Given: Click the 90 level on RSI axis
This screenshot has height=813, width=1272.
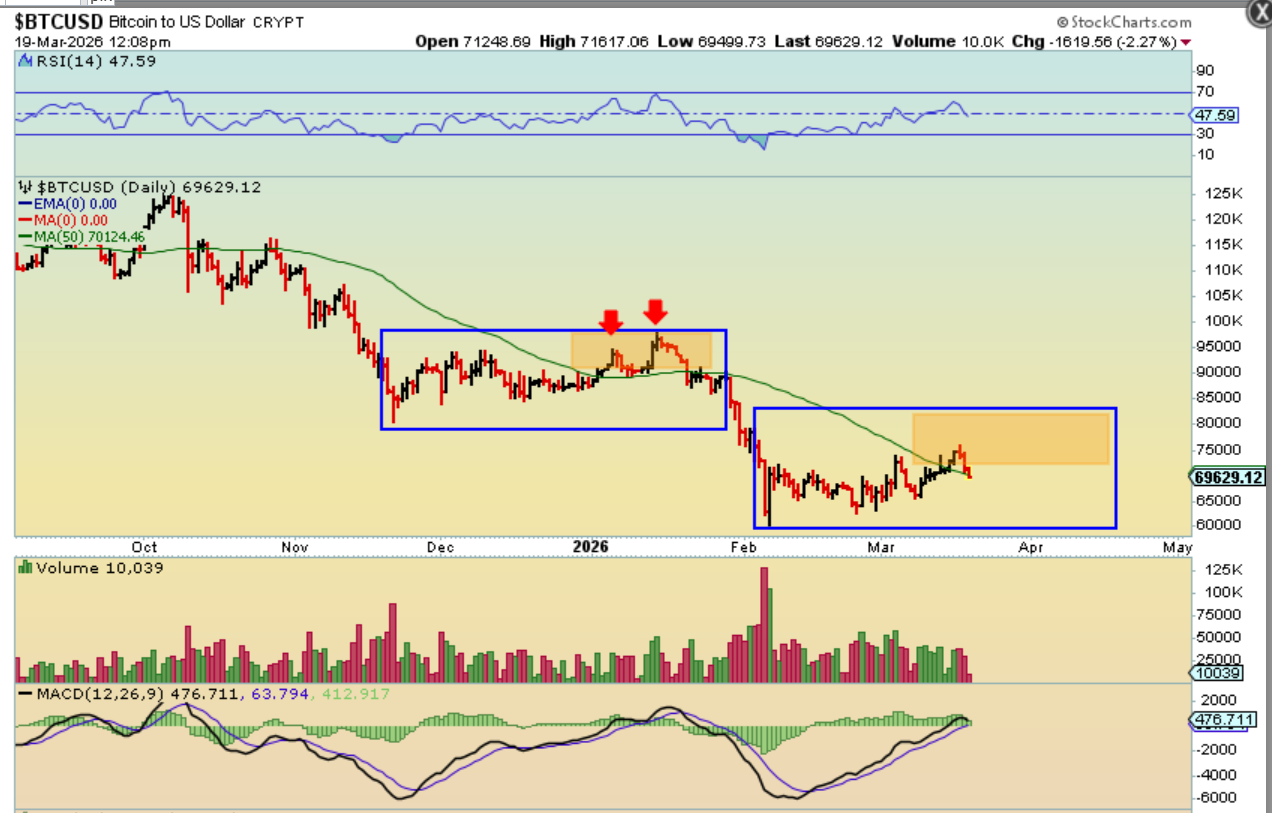Looking at the screenshot, I should coord(1205,70).
